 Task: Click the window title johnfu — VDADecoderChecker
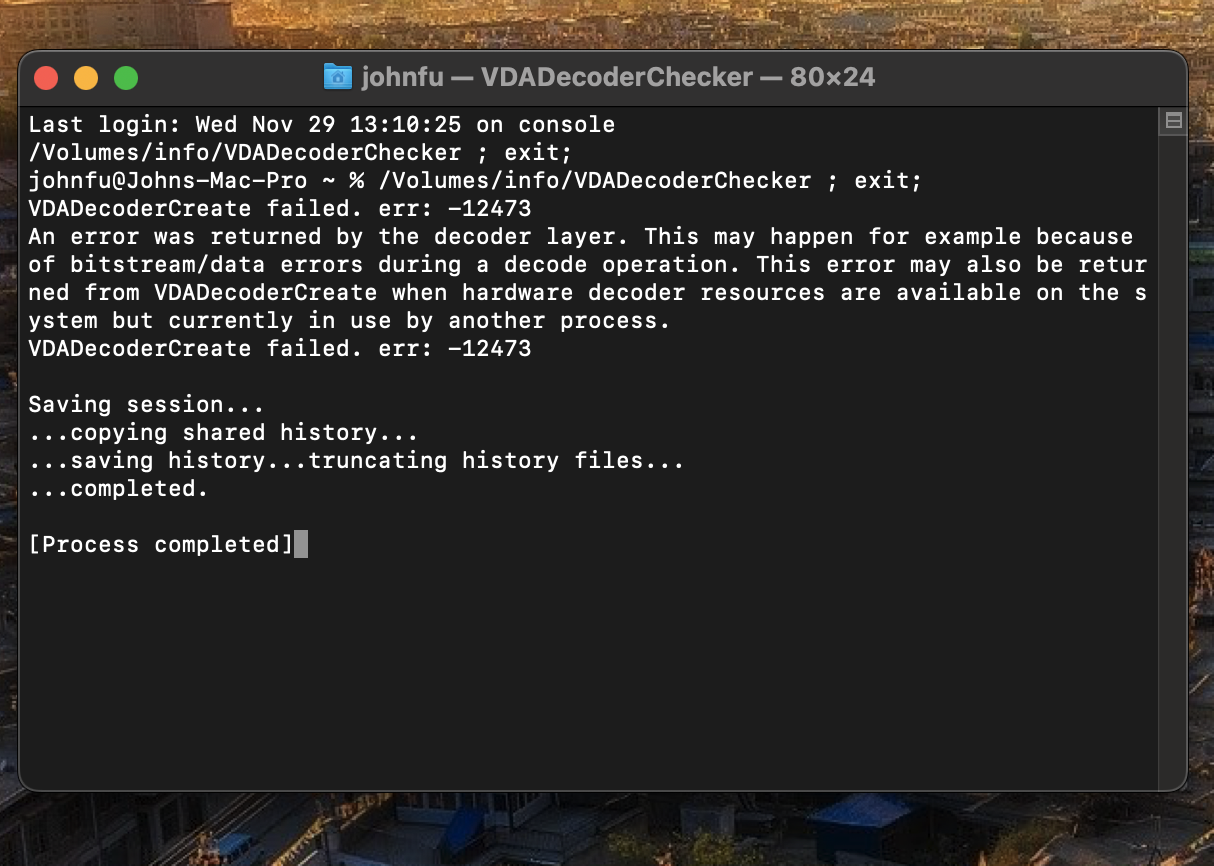[x=557, y=77]
